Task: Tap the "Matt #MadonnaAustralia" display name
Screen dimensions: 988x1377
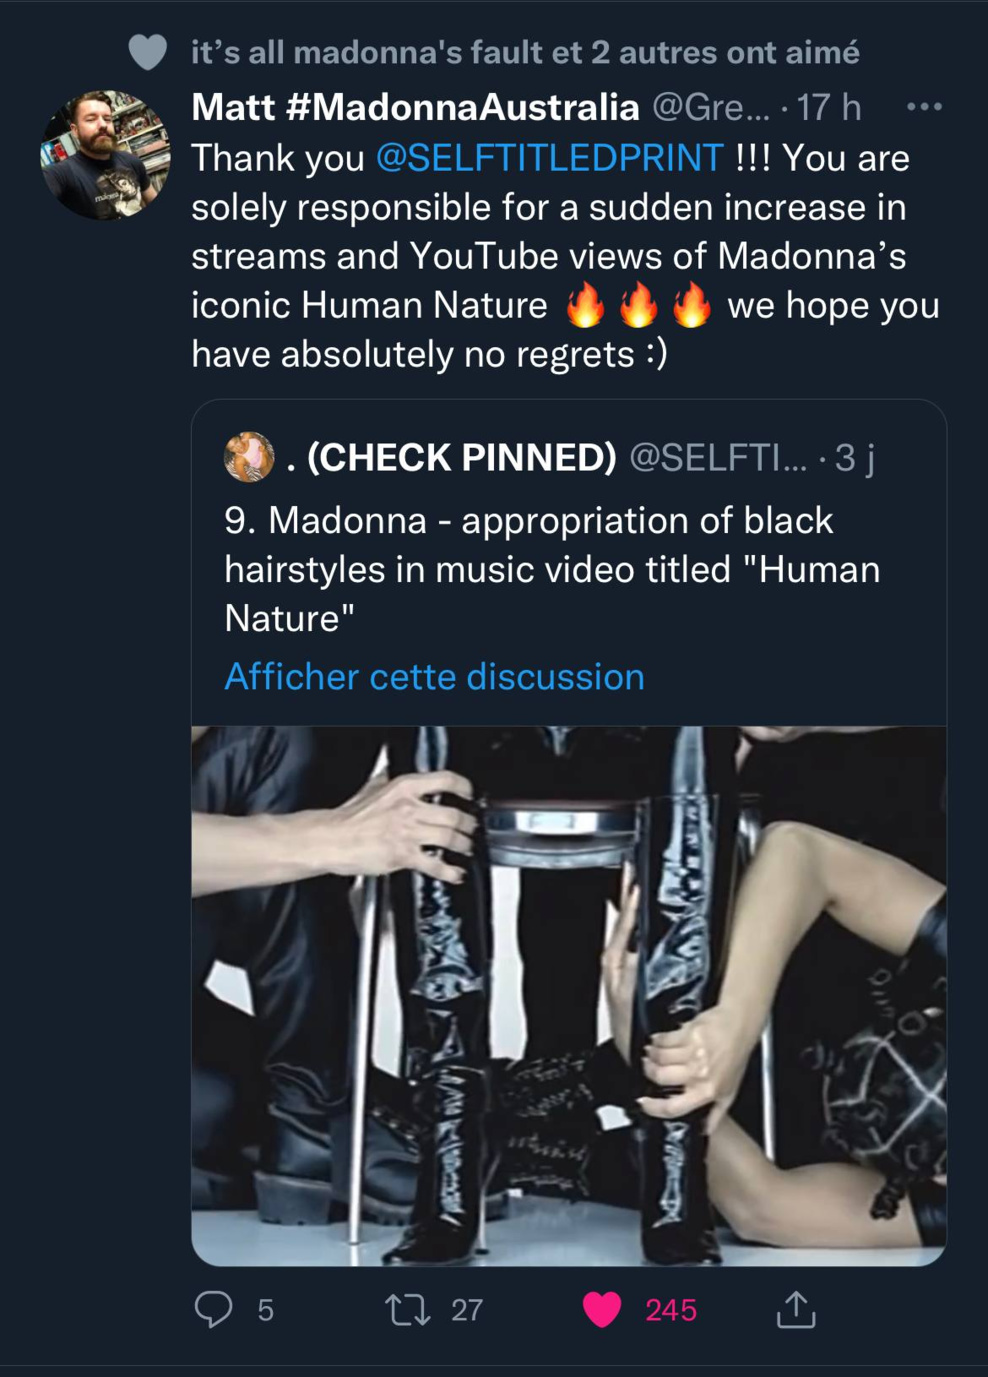Action: point(415,107)
